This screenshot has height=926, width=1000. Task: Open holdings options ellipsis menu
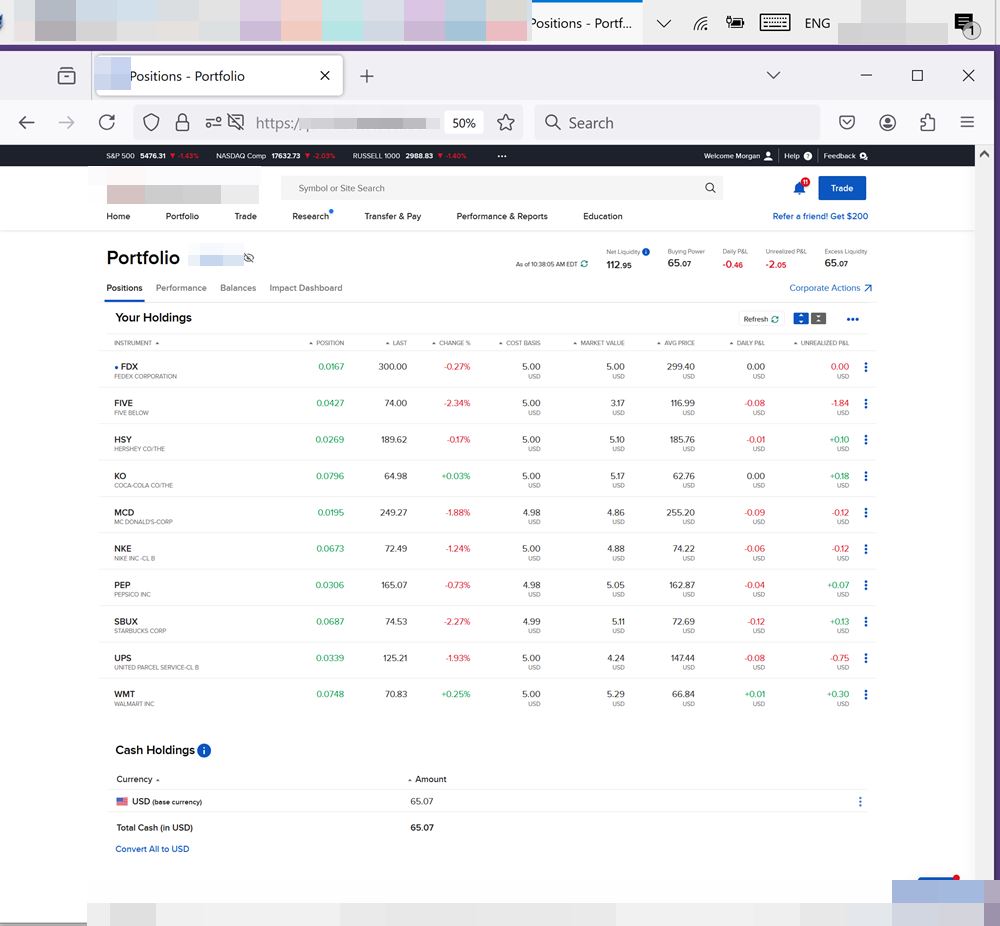coord(853,320)
